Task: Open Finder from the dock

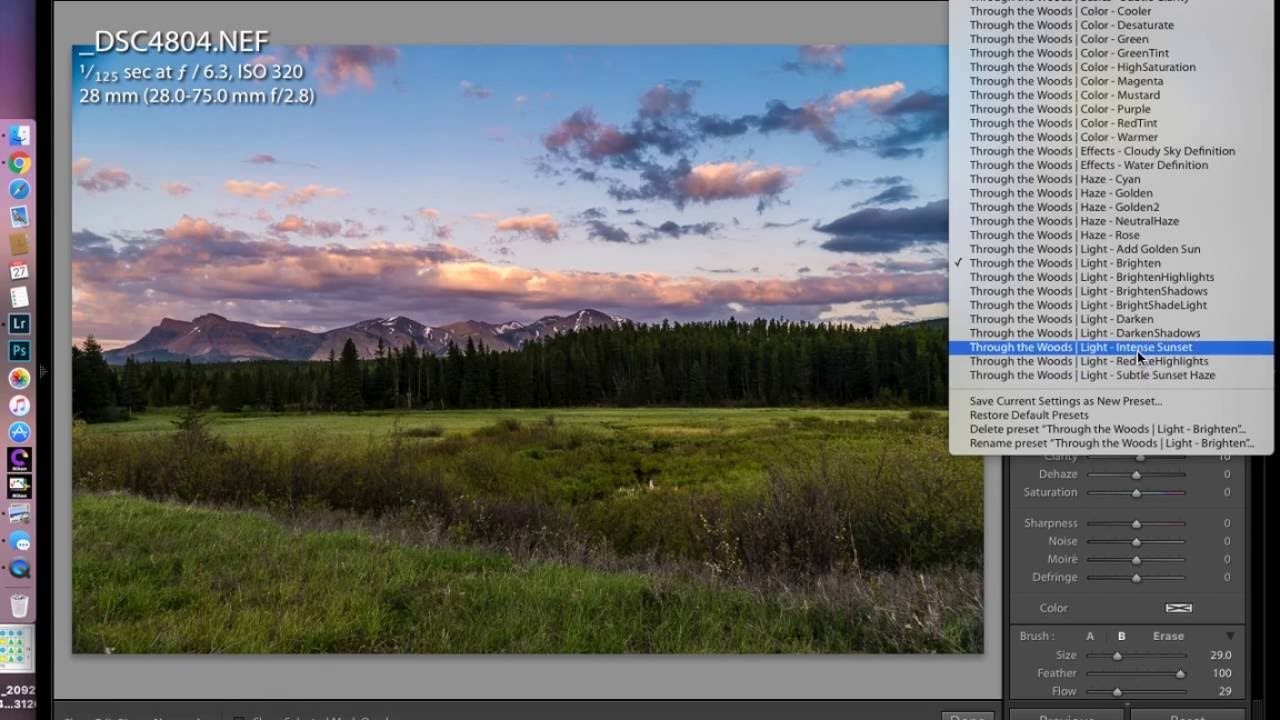Action: (x=19, y=136)
